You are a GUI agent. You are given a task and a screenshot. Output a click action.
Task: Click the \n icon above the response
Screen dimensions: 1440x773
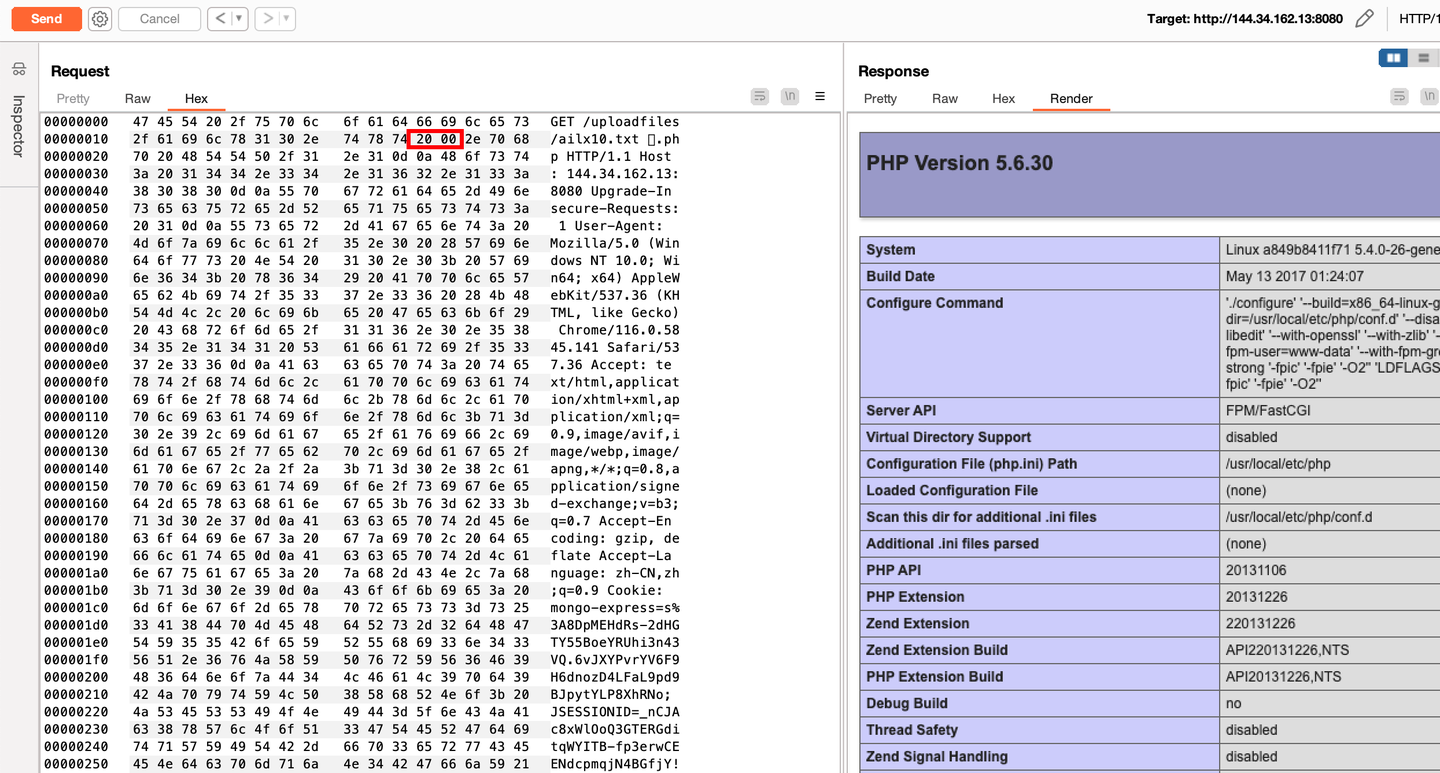point(1430,95)
